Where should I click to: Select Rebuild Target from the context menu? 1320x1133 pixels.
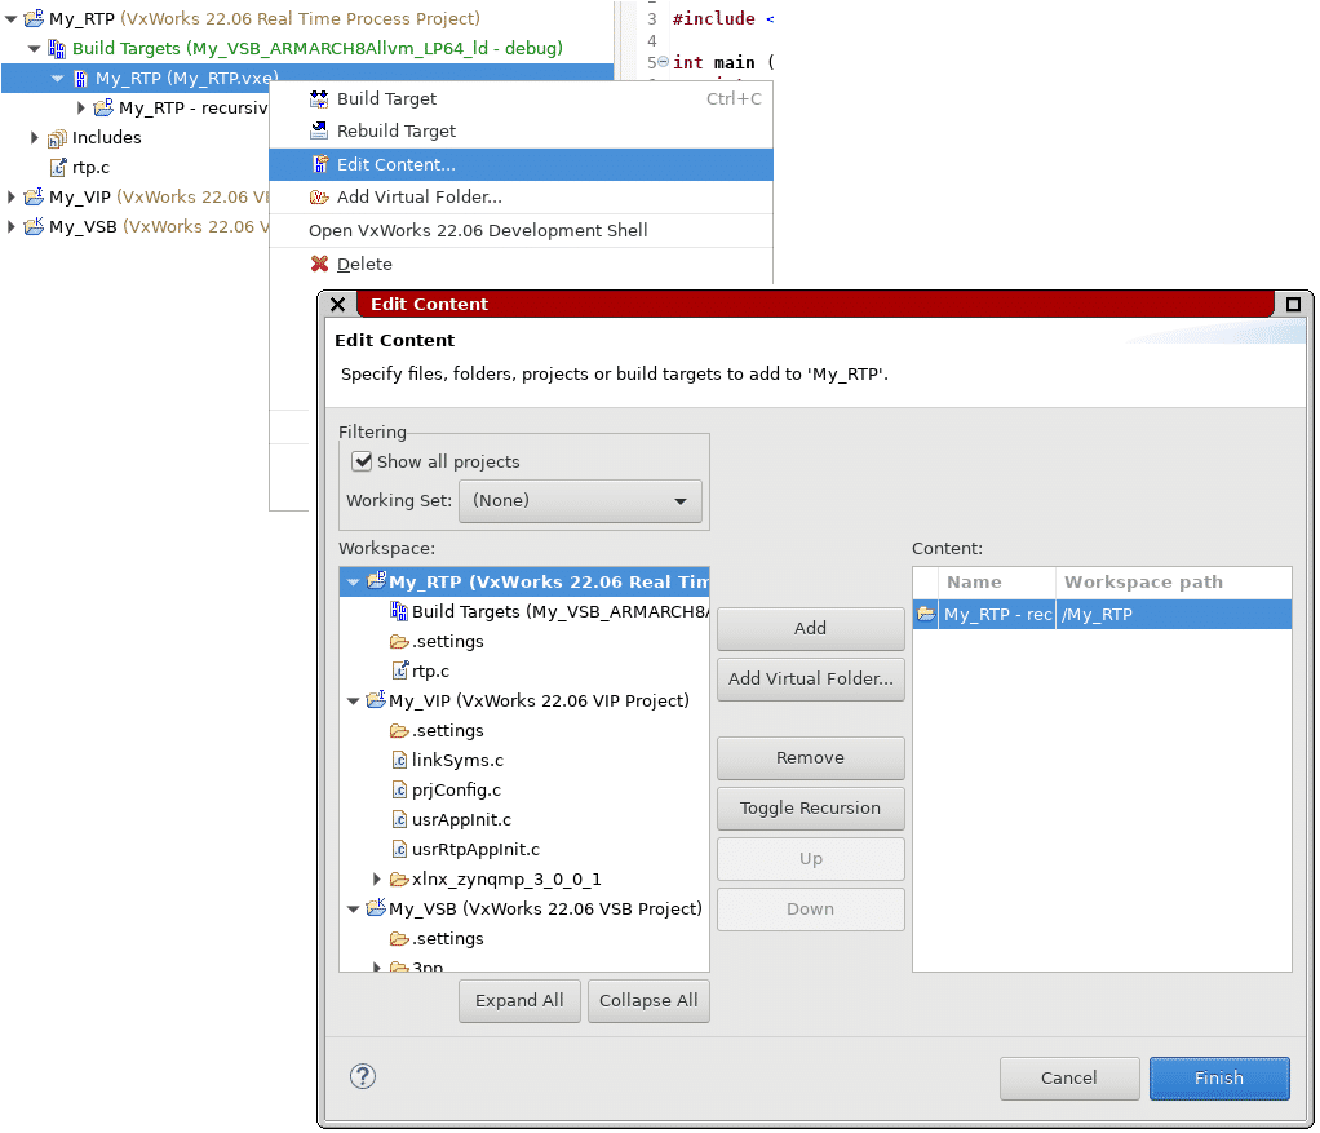[x=396, y=131]
